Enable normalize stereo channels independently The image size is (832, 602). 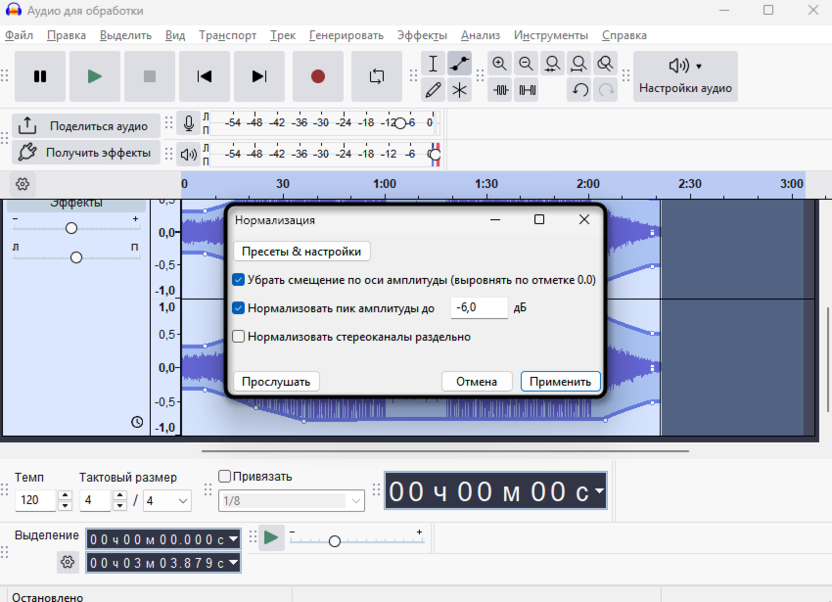239,337
